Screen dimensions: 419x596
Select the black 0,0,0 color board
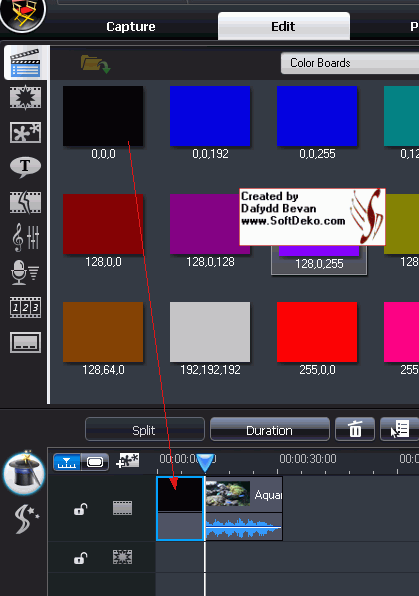103,116
